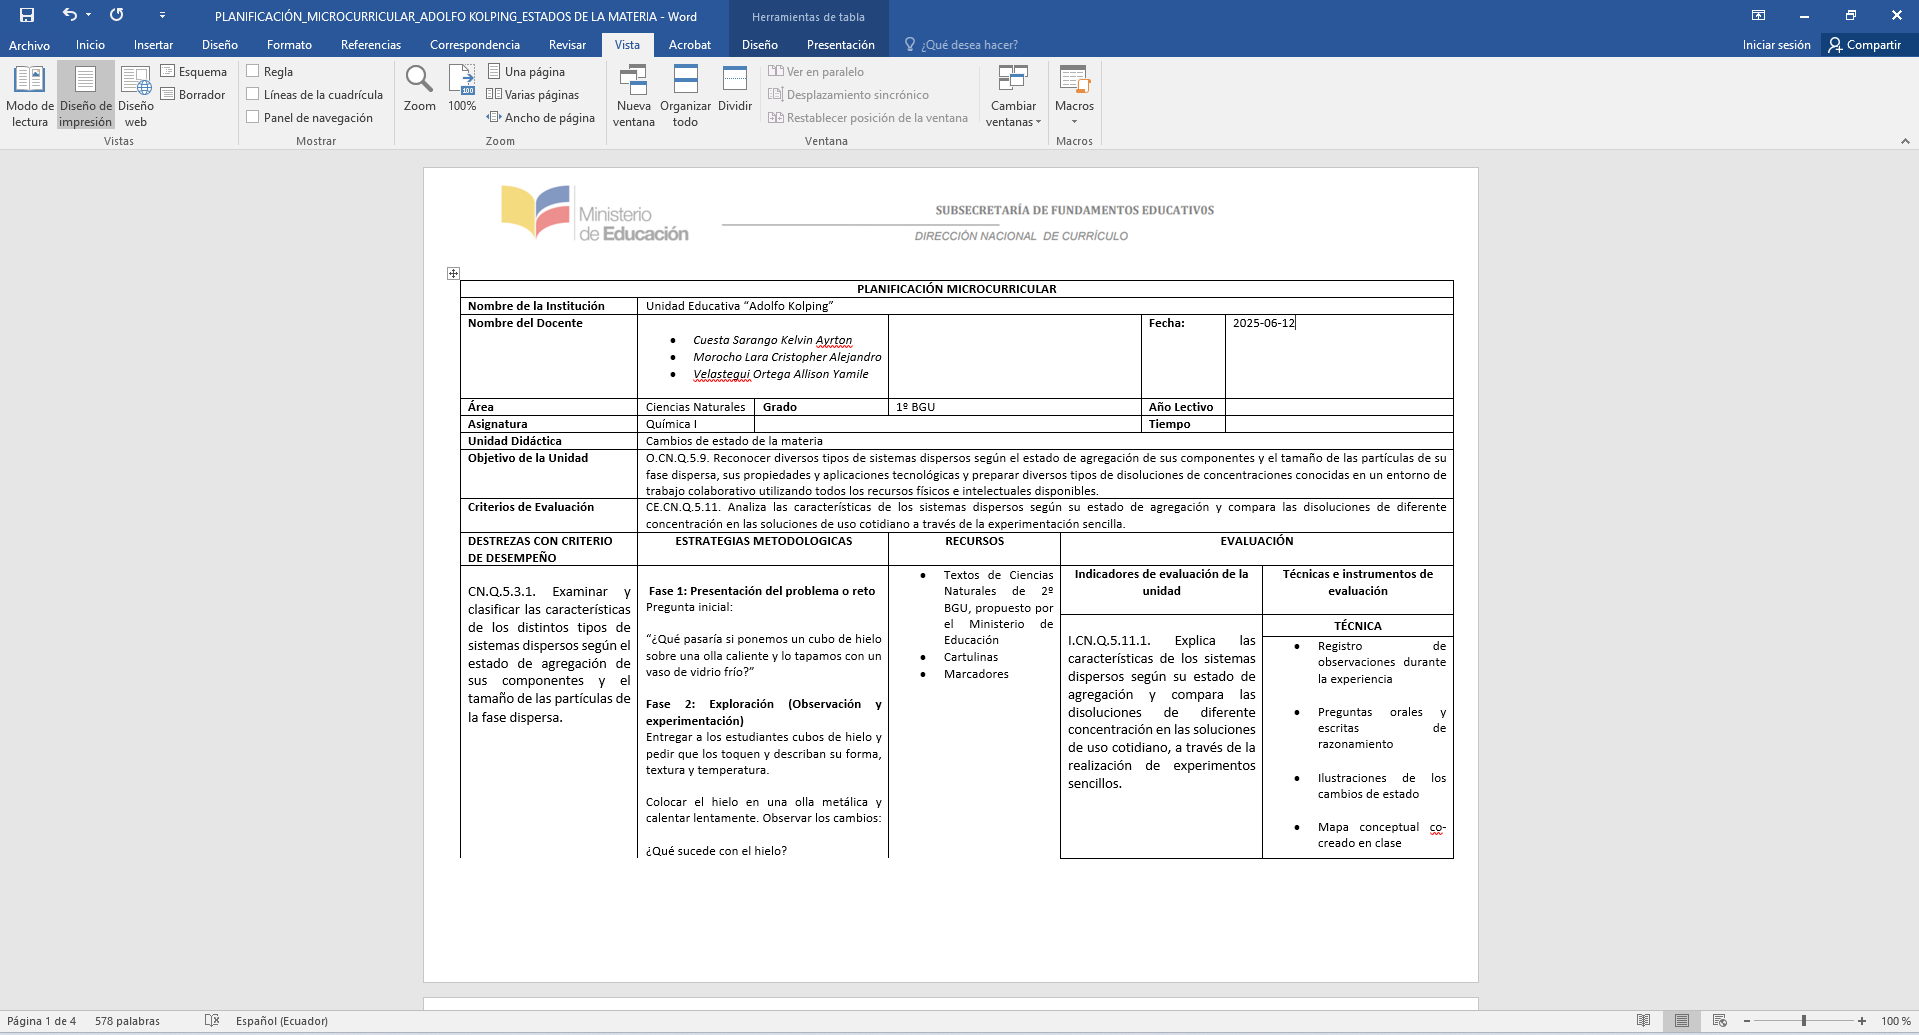Screen dimensions: 1919x1035
Task: Open the undo history dropdown arrow
Action: pyautogui.click(x=88, y=15)
